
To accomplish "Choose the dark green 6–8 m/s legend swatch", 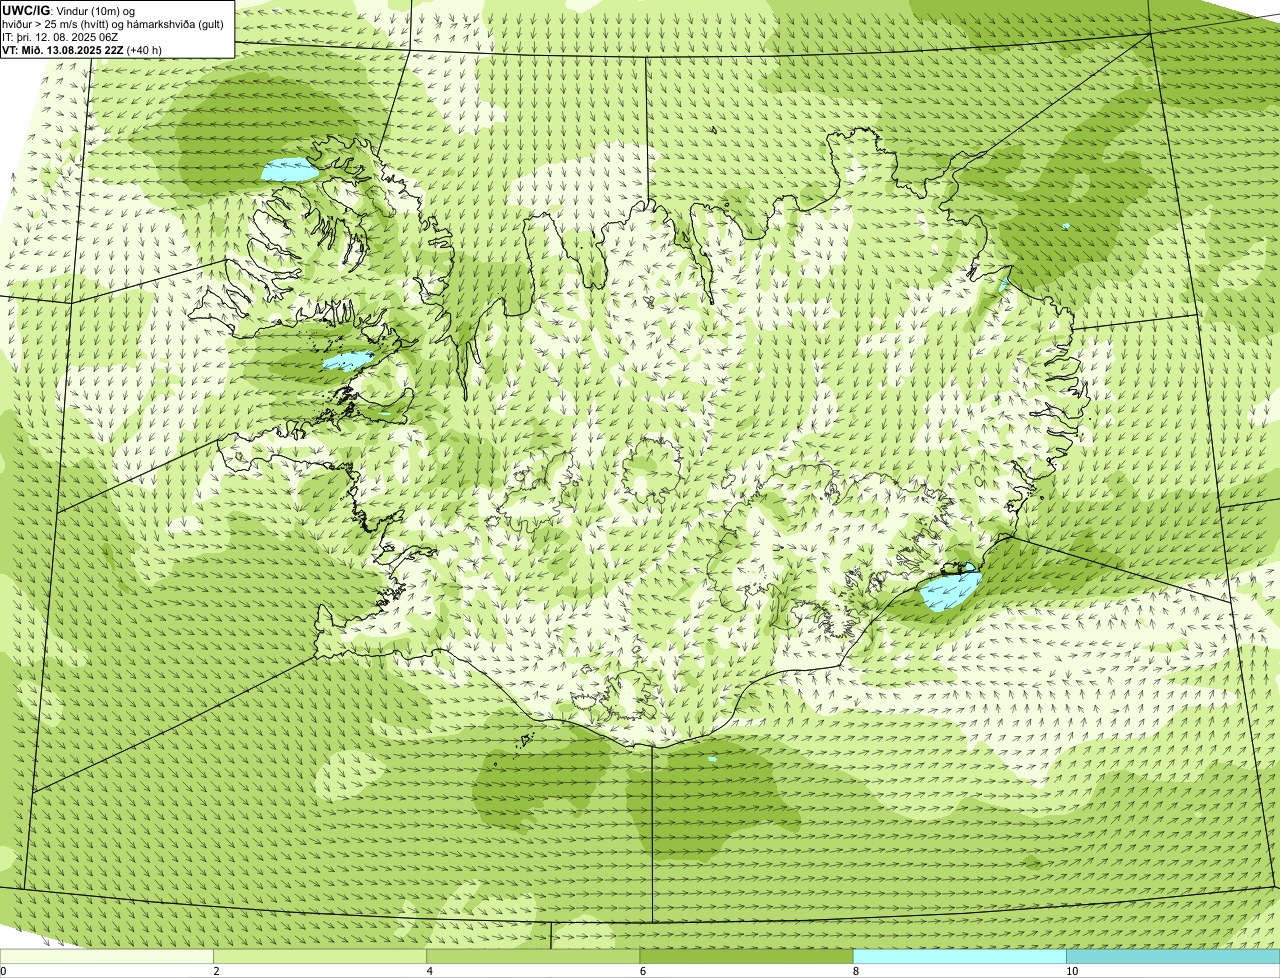I will tap(746, 956).
